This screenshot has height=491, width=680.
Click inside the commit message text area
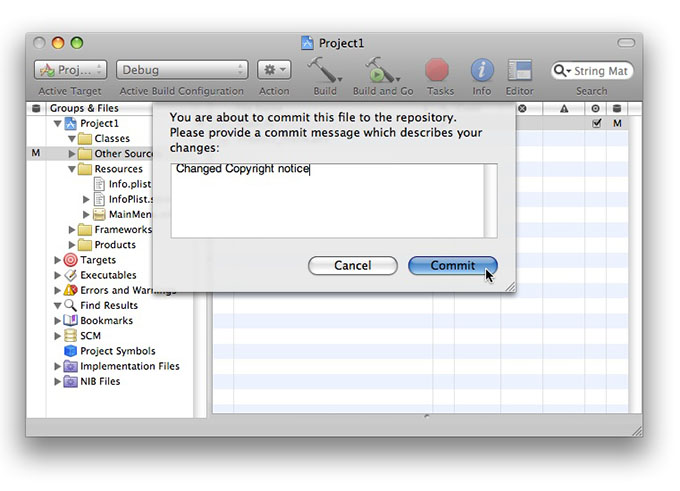coord(327,200)
